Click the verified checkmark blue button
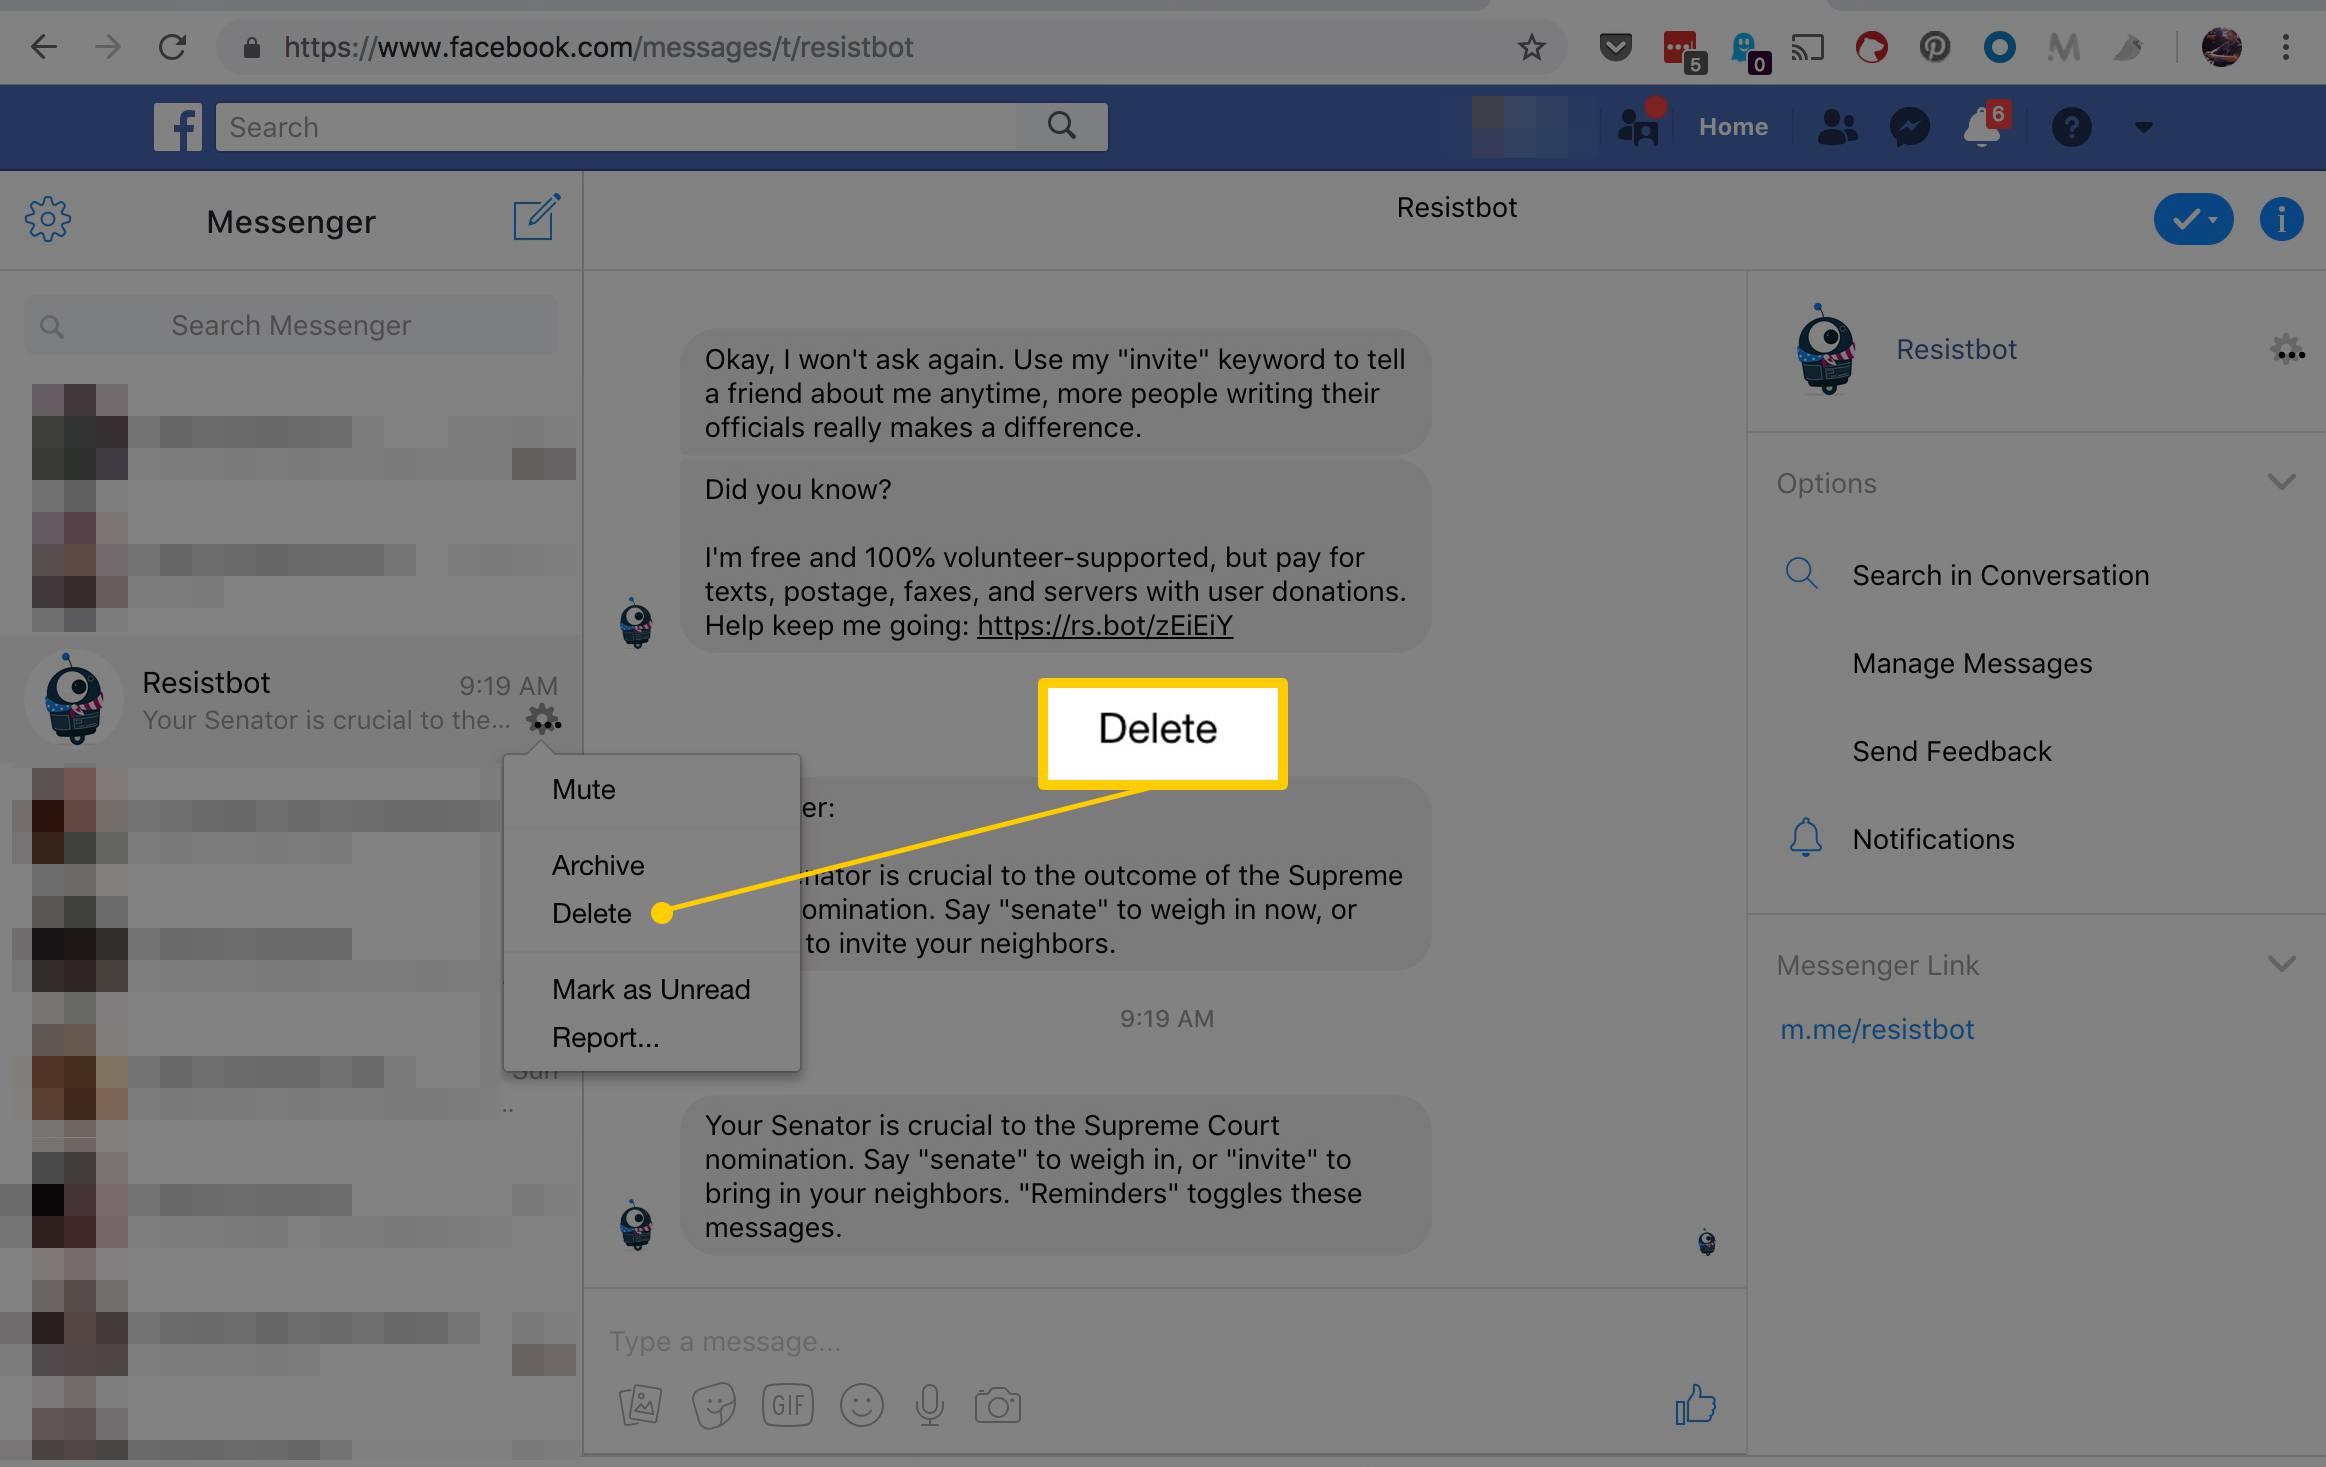This screenshot has width=2326, height=1467. click(2194, 220)
